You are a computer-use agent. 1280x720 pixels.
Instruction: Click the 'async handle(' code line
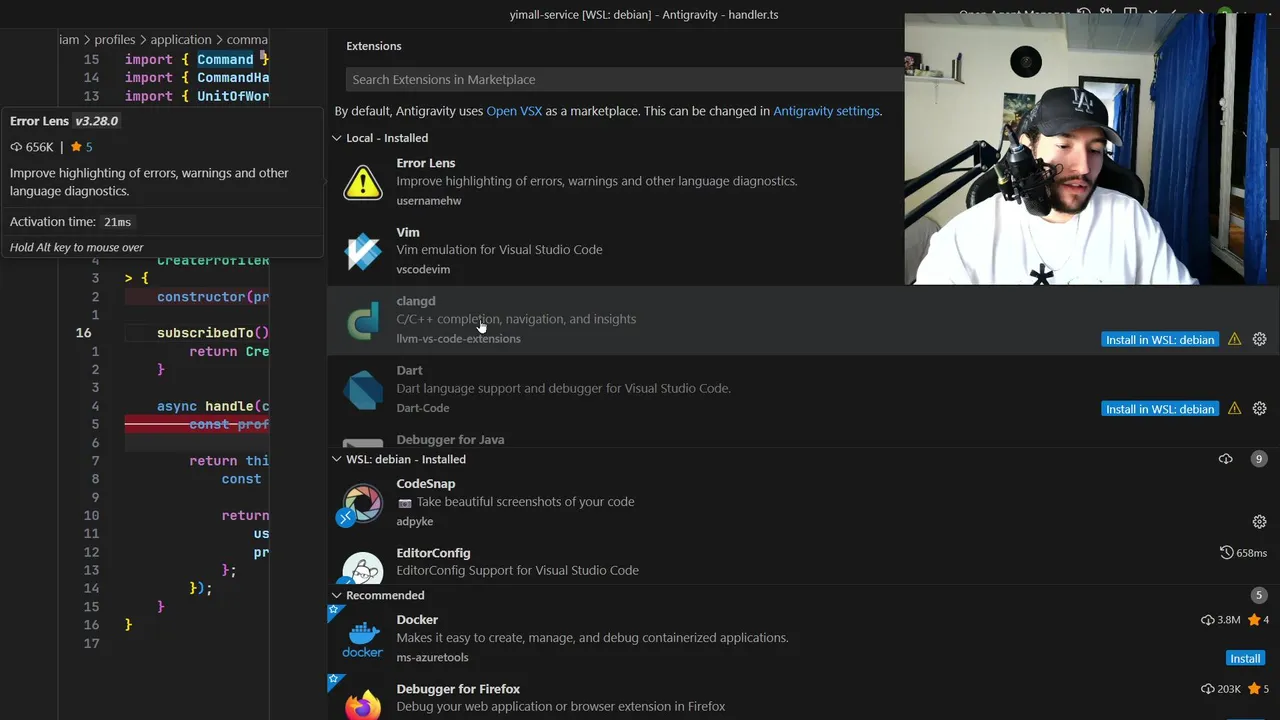click(x=213, y=406)
